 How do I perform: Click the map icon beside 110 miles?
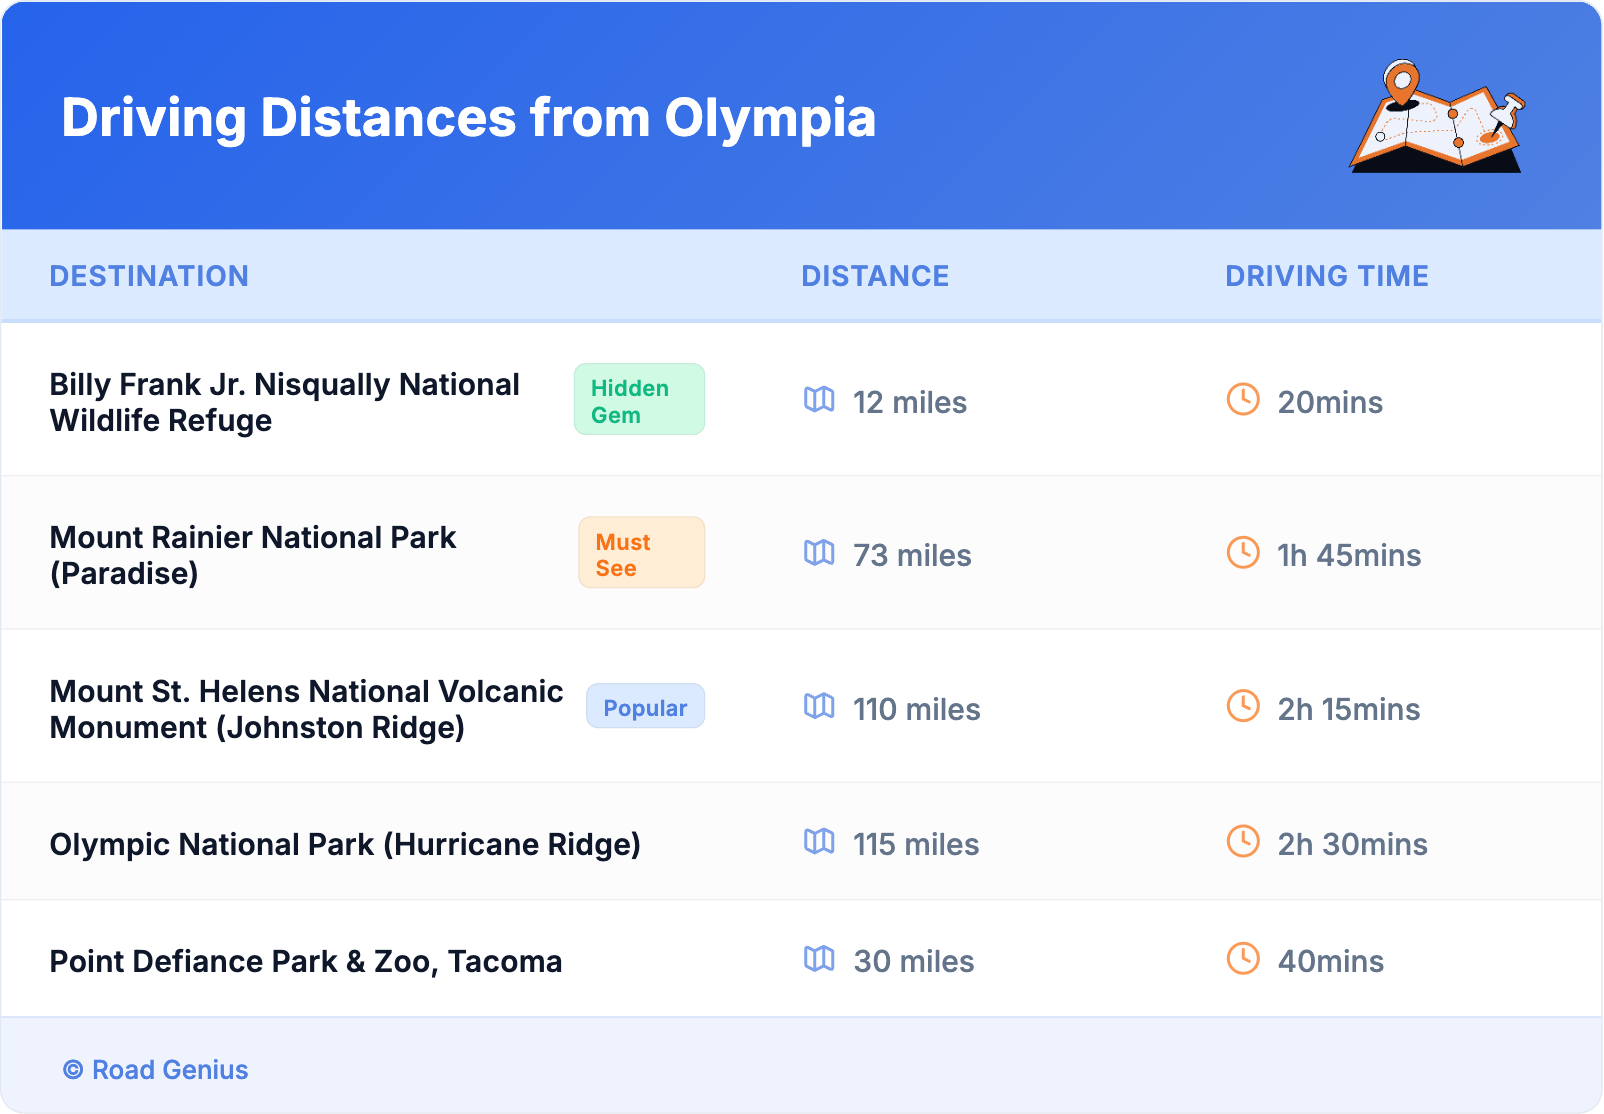pyautogui.click(x=819, y=707)
